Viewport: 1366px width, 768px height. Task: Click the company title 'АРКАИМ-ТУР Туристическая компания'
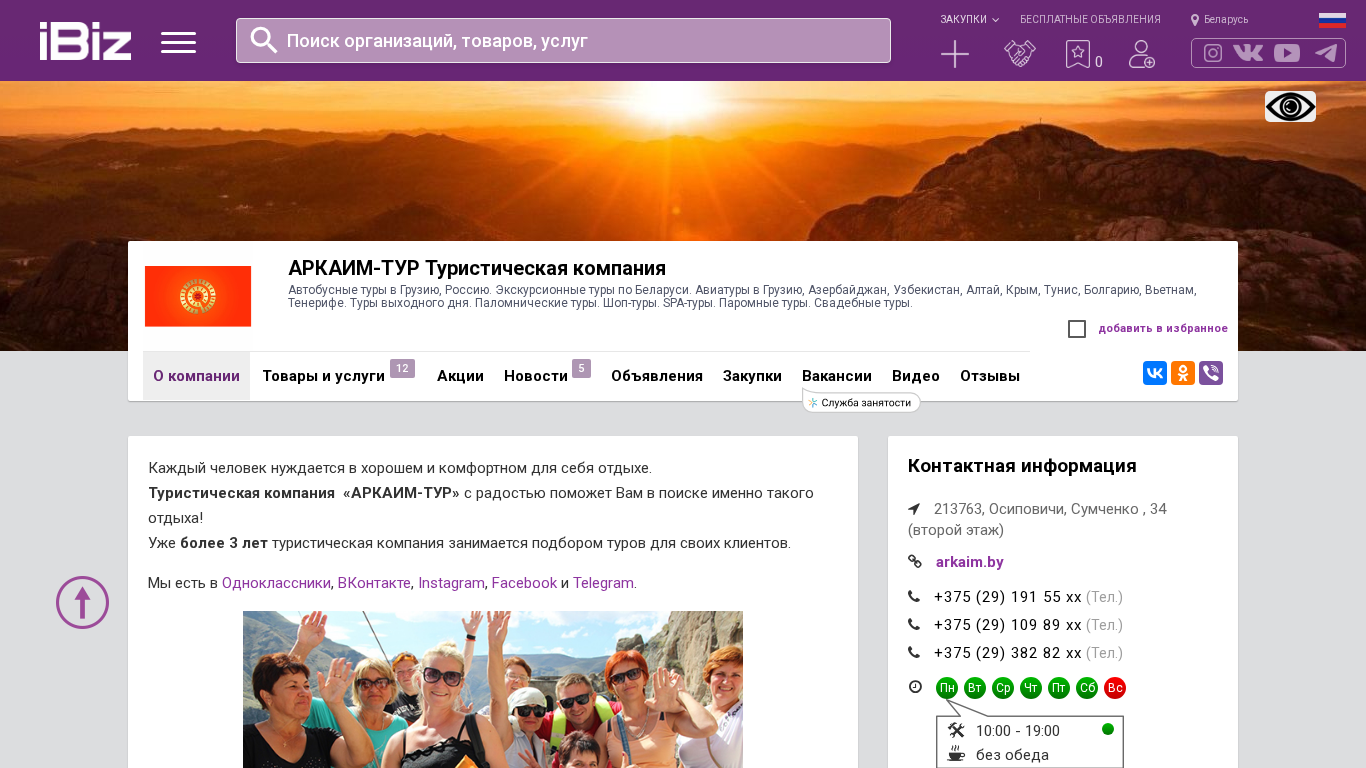[477, 268]
